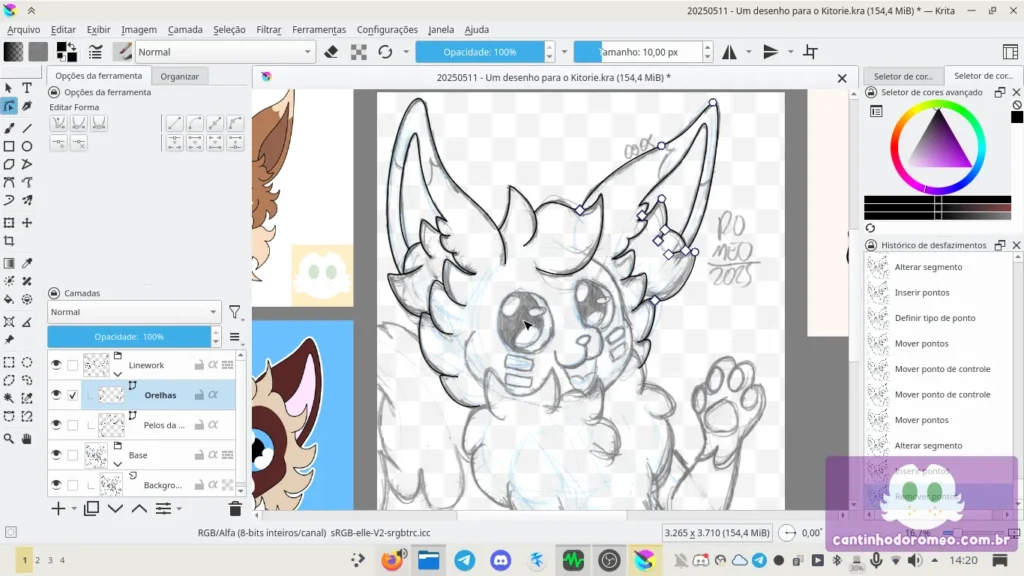
Task: Toggle the Eraser mode icon
Action: click(x=331, y=52)
